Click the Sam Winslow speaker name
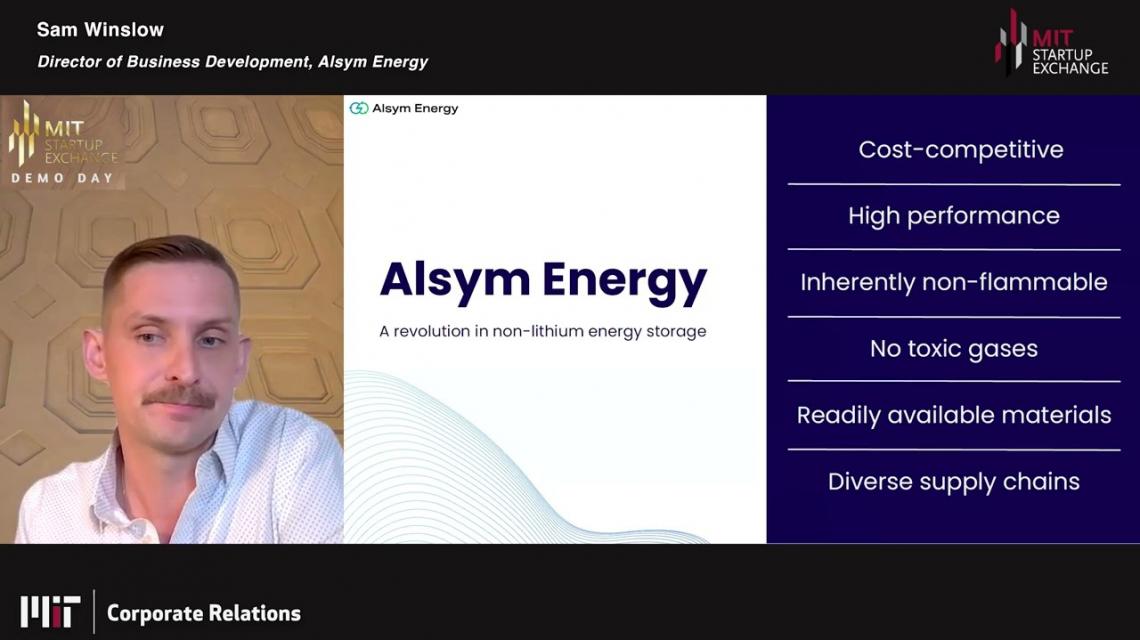Image resolution: width=1140 pixels, height=640 pixels. (100, 30)
